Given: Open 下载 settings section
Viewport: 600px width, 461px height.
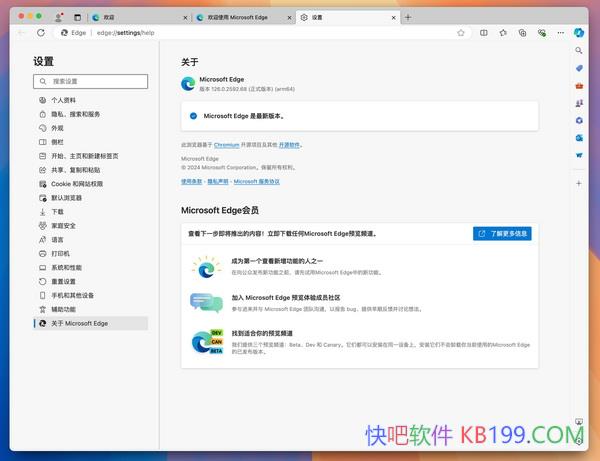Looking at the screenshot, I should [x=58, y=212].
